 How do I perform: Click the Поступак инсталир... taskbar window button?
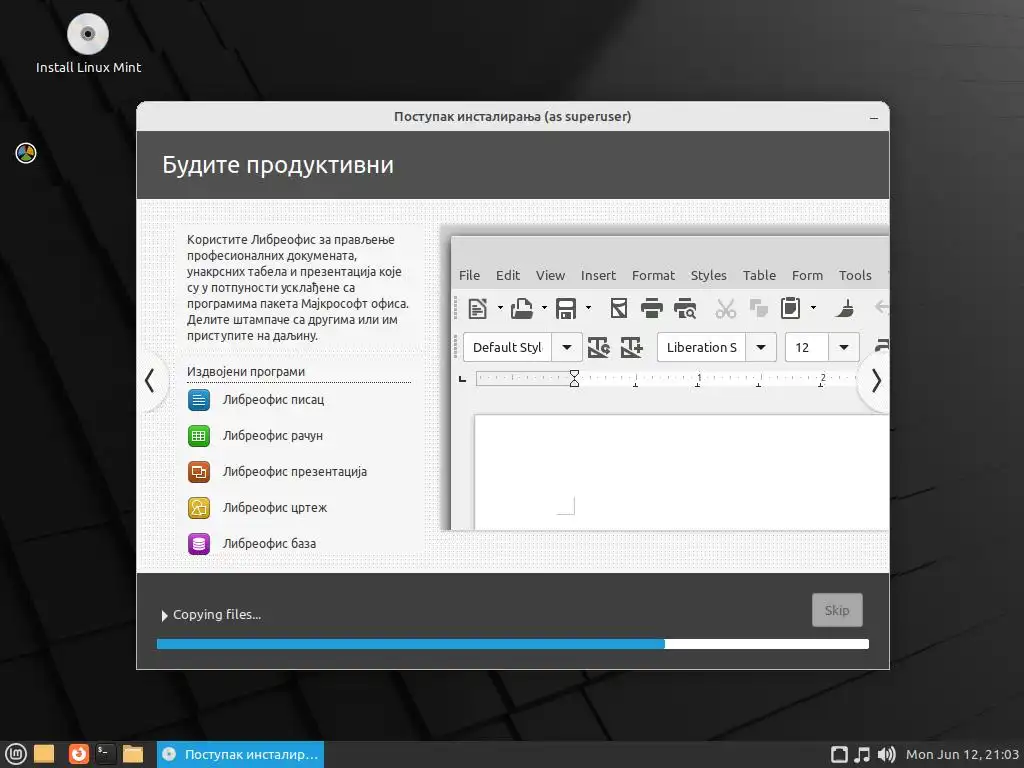240,754
